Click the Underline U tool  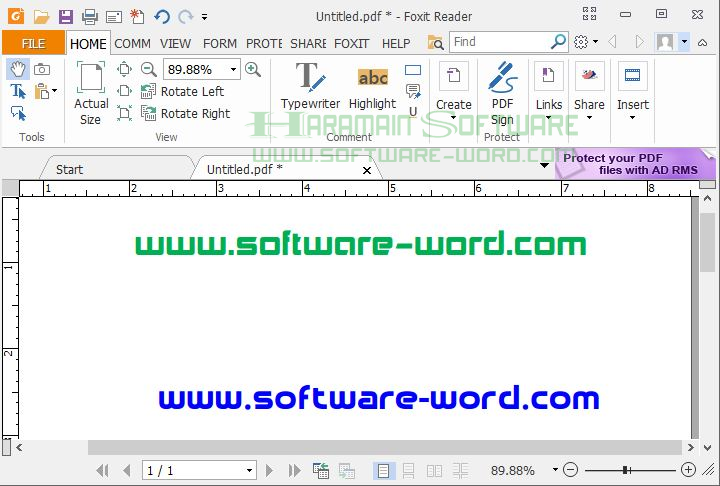pos(413,111)
